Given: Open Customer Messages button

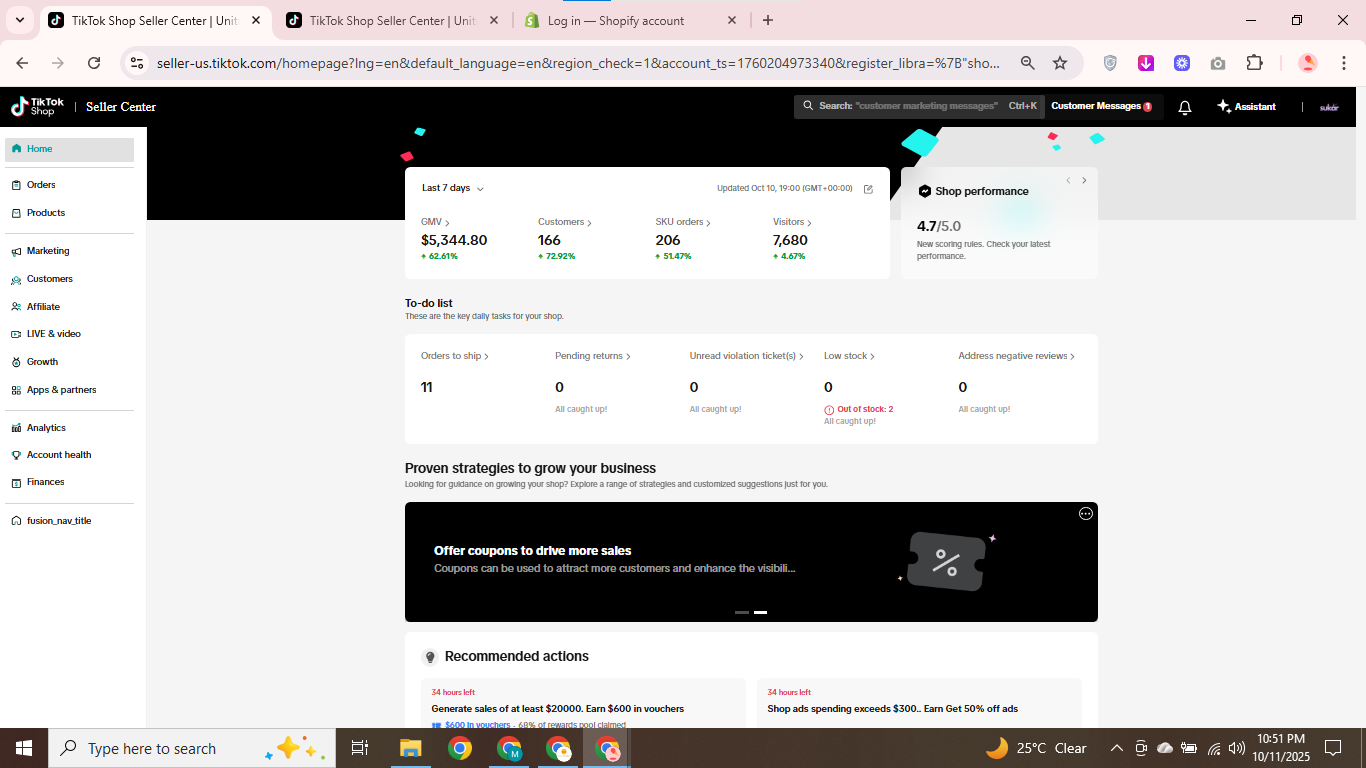Looking at the screenshot, I should [1100, 106].
